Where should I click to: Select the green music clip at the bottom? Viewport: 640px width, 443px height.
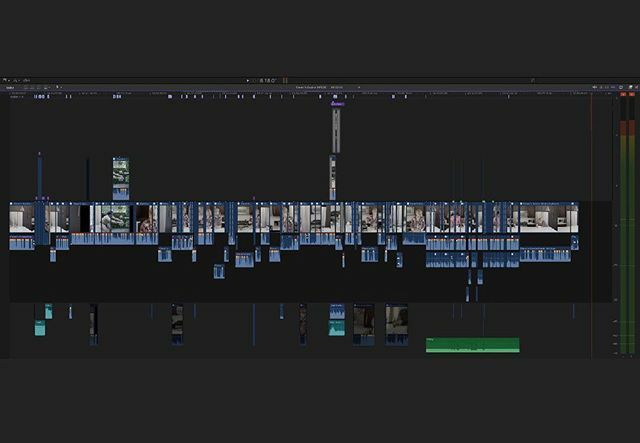473,345
